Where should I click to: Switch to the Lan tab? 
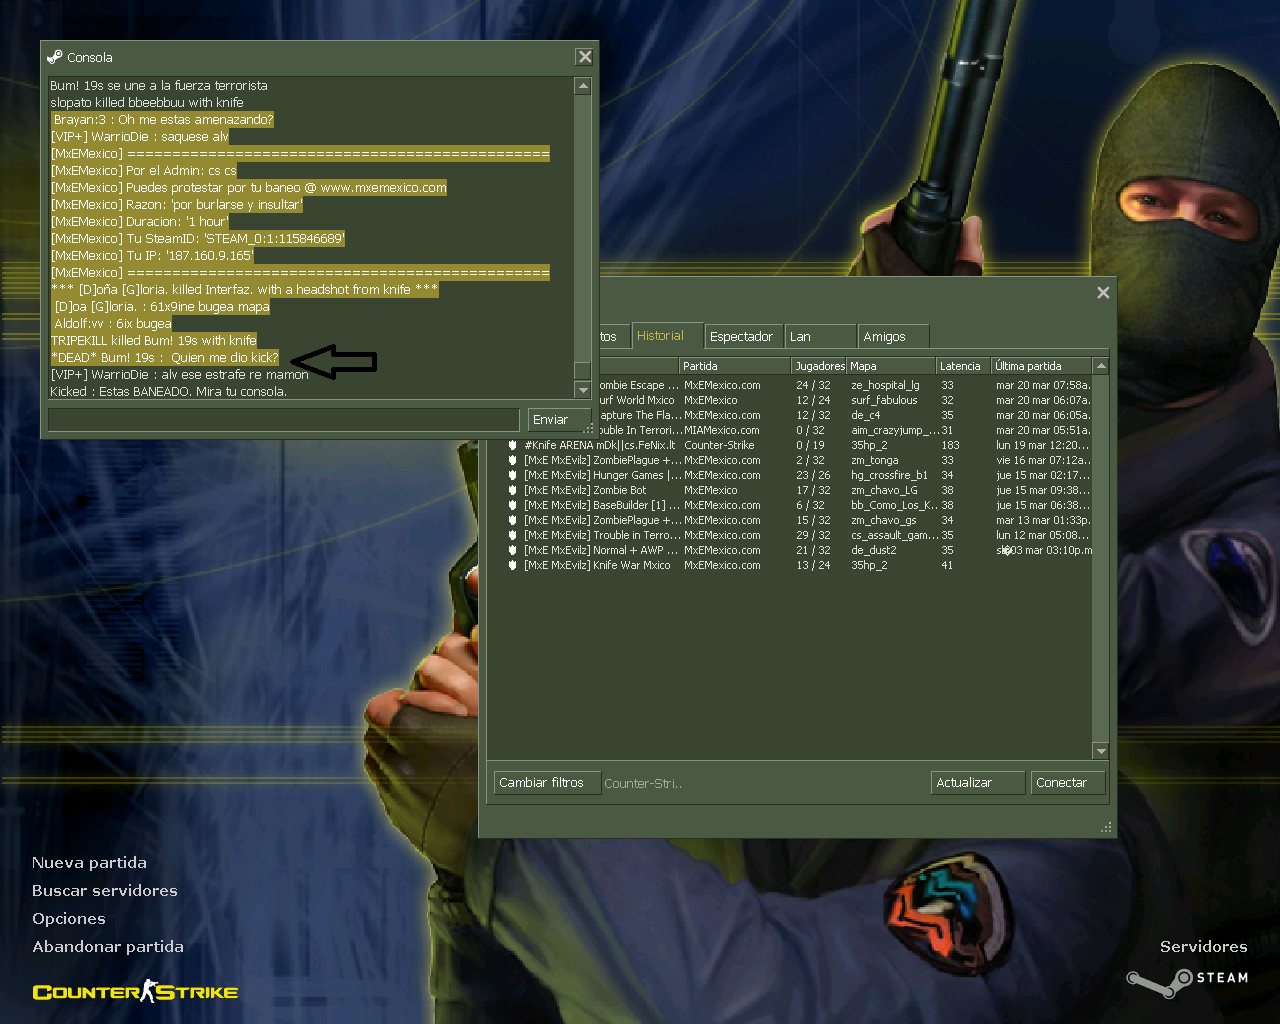(x=820, y=336)
